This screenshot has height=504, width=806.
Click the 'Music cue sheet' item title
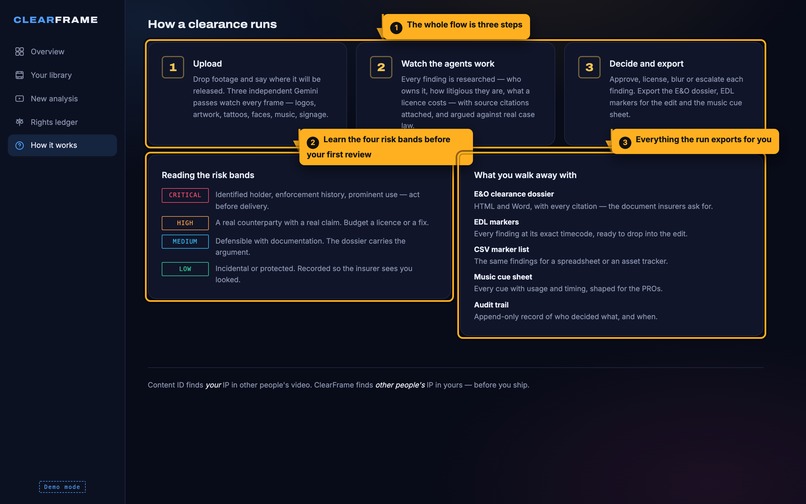click(503, 277)
